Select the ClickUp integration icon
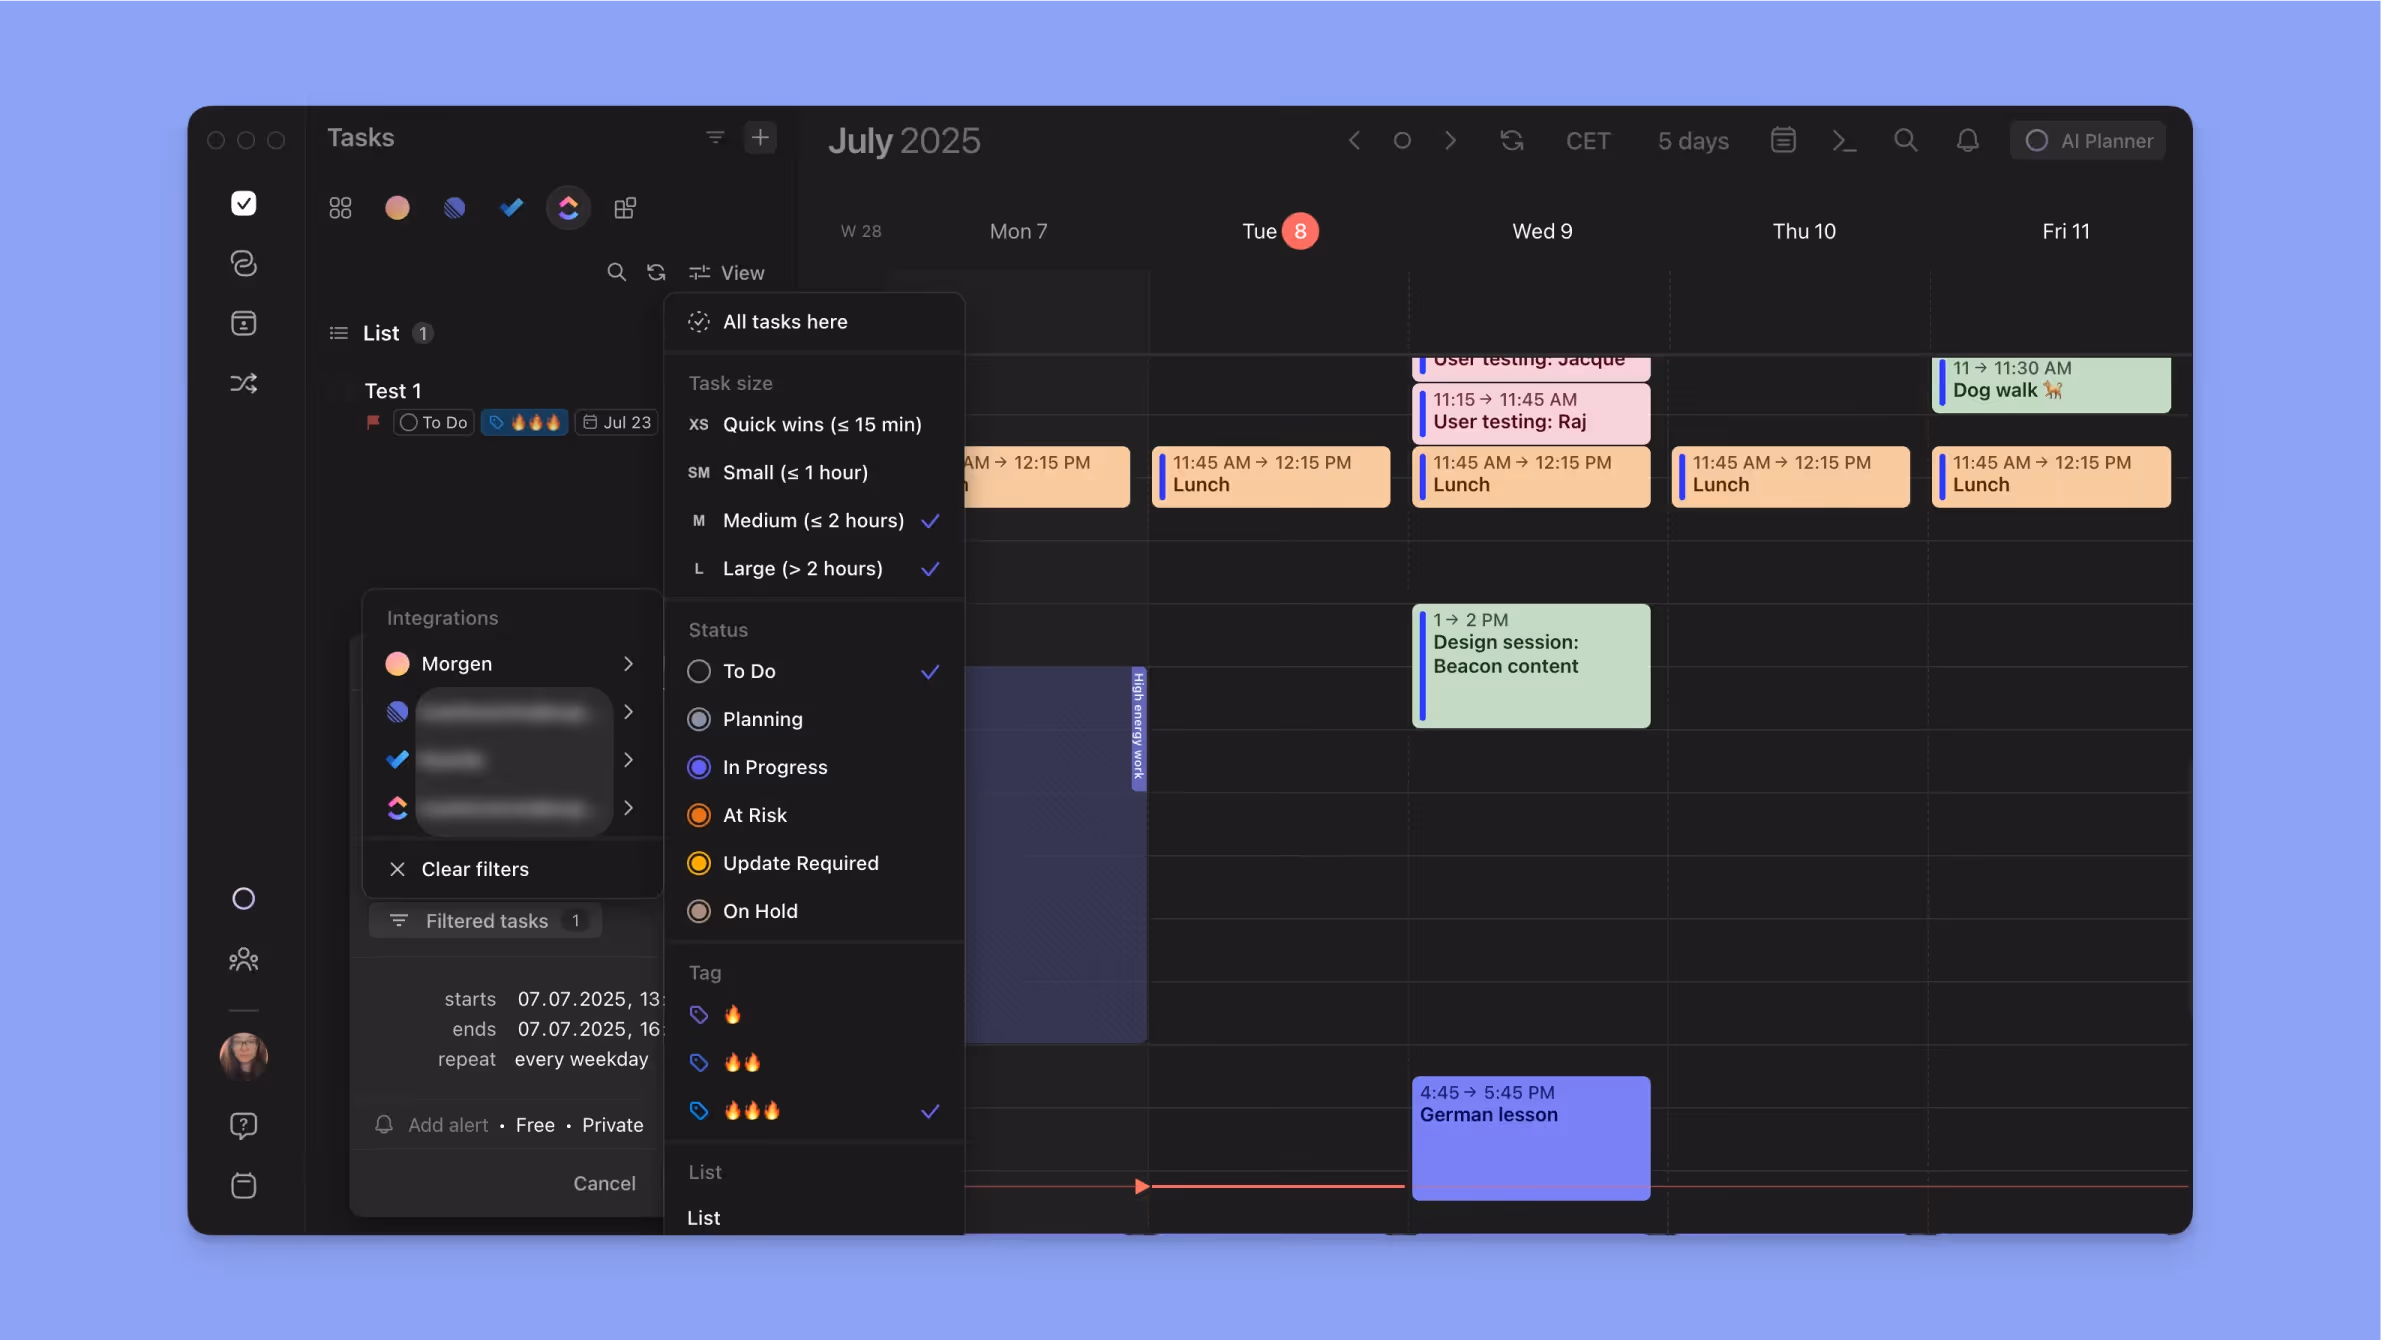This screenshot has width=2381, height=1340. point(567,207)
